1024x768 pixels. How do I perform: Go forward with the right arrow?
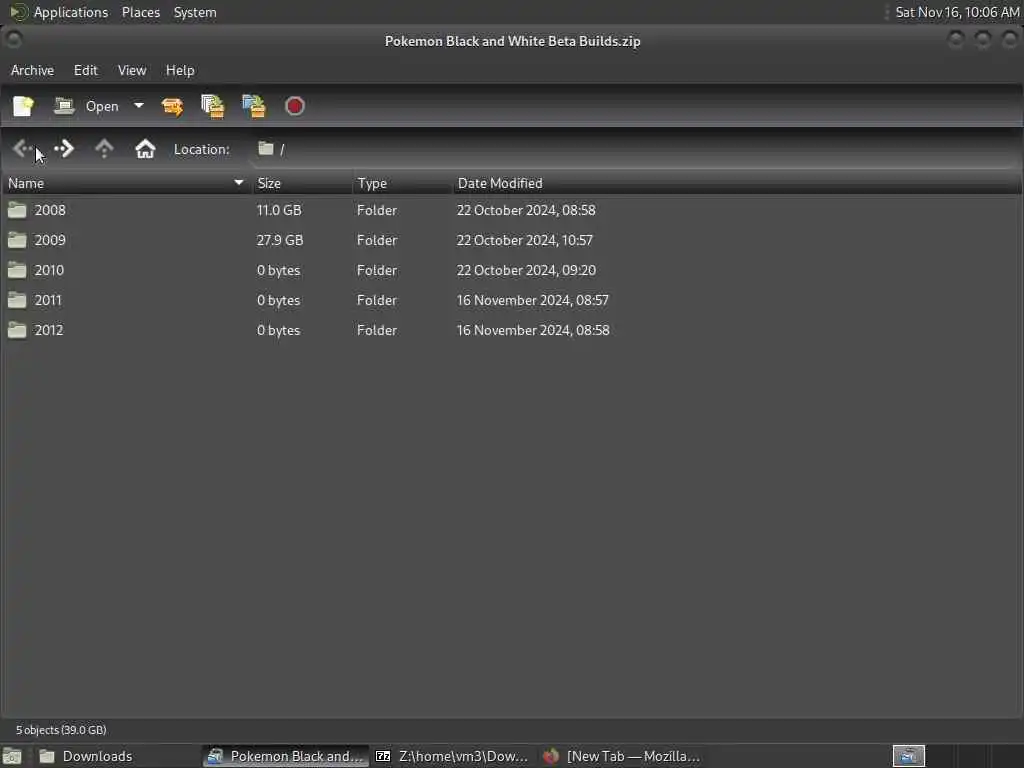pyautogui.click(x=64, y=149)
